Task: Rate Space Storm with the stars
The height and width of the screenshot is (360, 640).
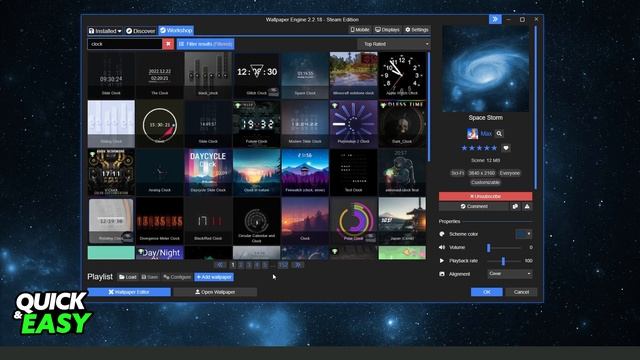Action: tap(479, 148)
